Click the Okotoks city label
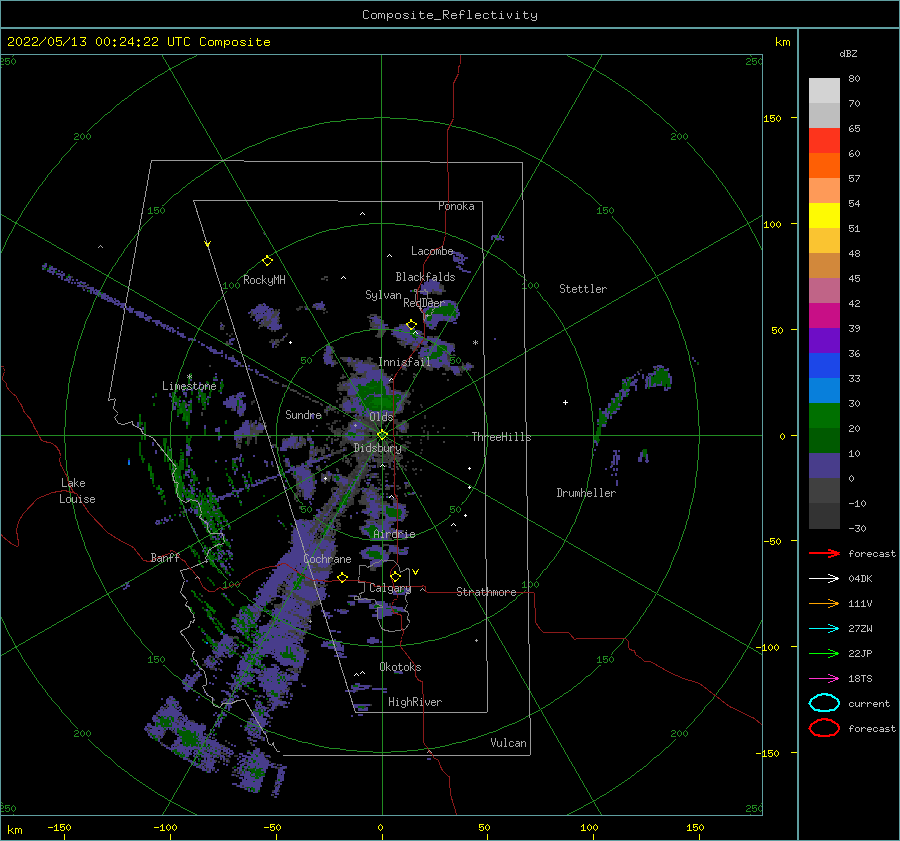900x841 pixels. click(400, 667)
